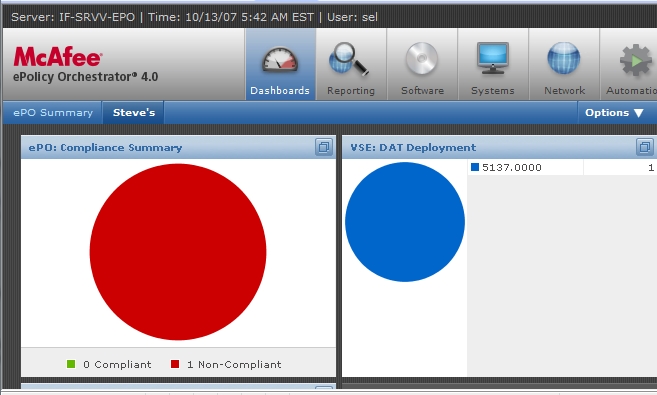Click red Non-Compliant legend swatch
This screenshot has height=395, width=657.
[175, 364]
